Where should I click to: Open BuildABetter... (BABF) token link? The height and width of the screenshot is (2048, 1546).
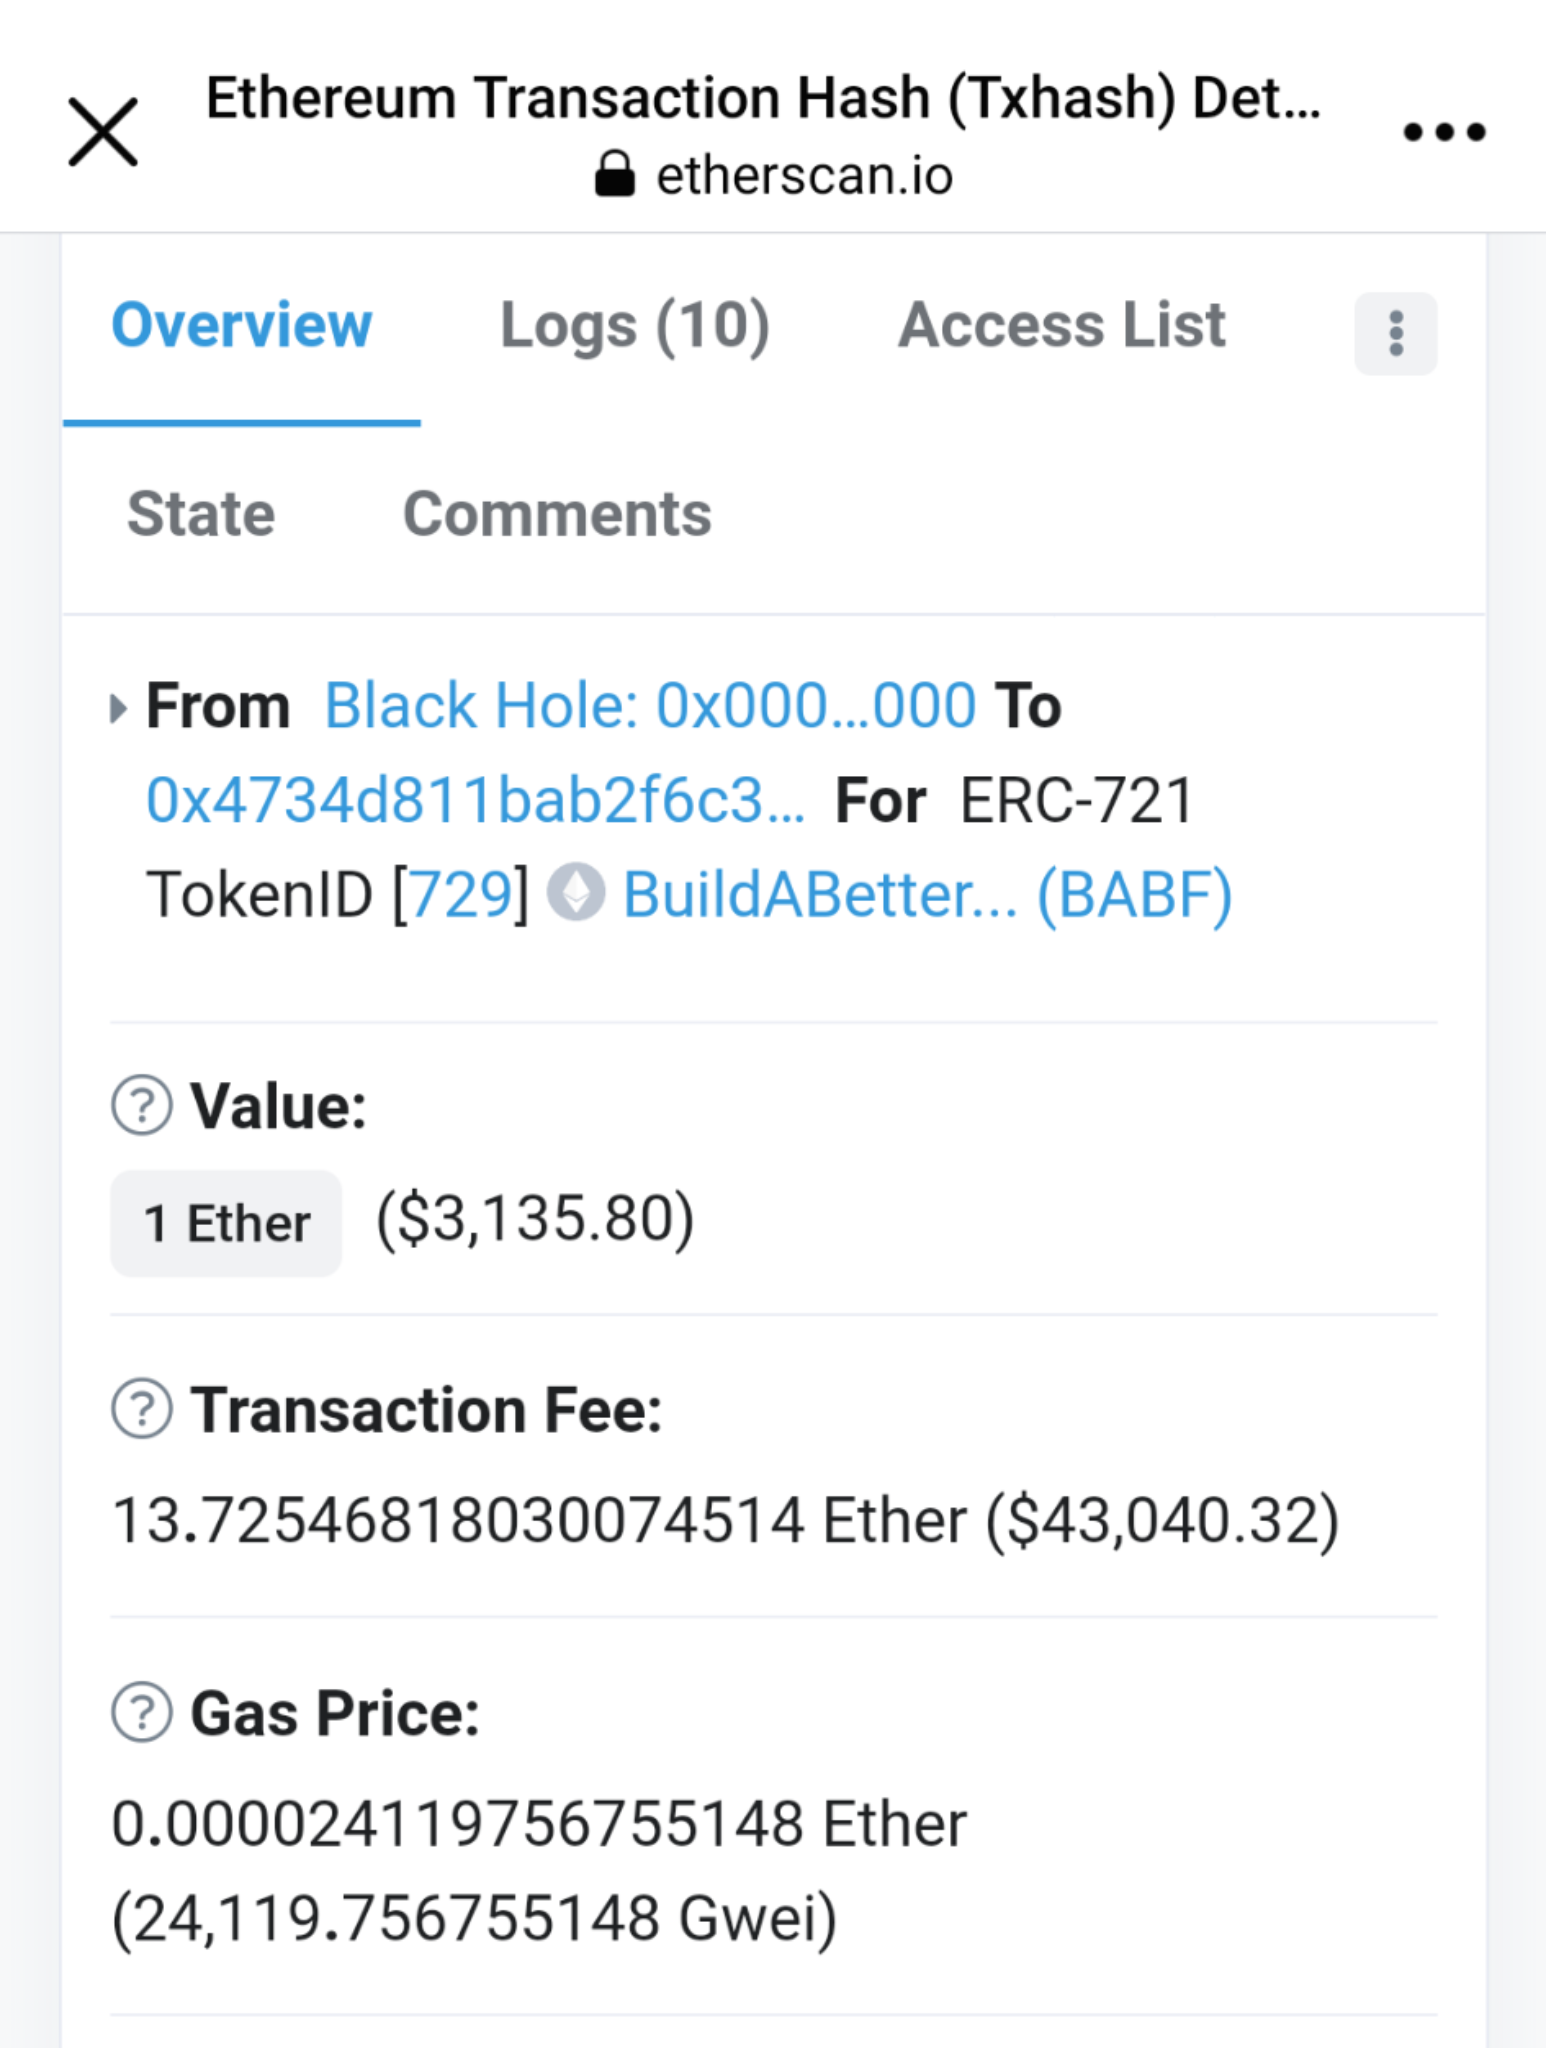click(927, 894)
